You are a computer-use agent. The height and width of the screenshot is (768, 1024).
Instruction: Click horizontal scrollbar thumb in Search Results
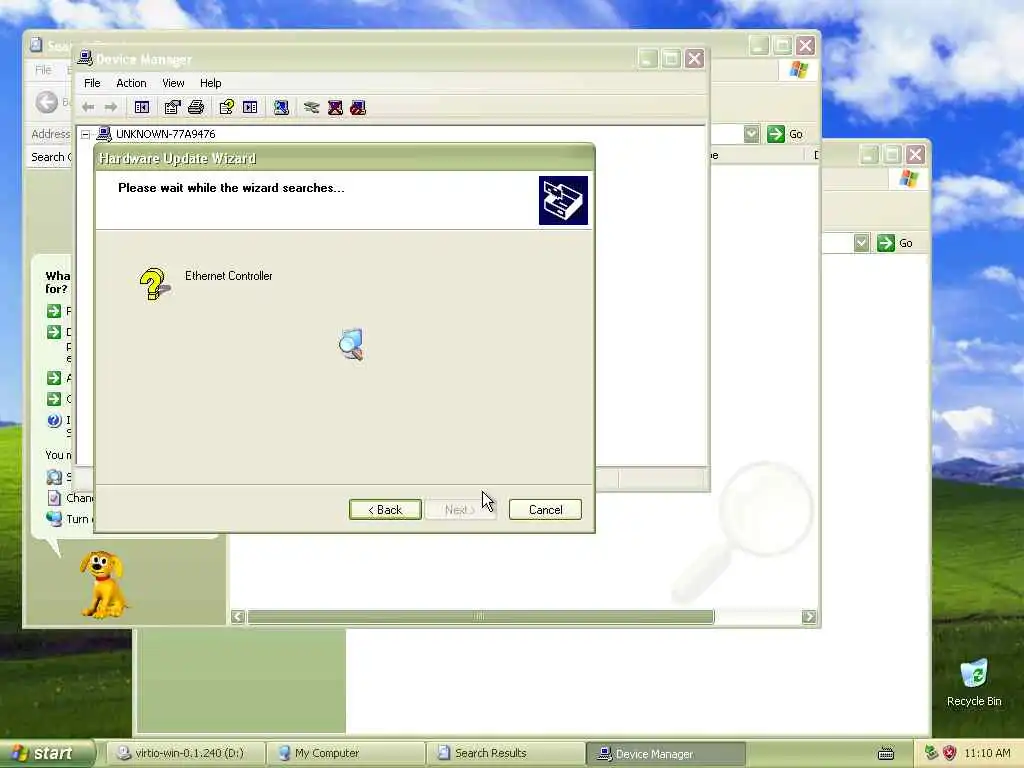pos(481,616)
